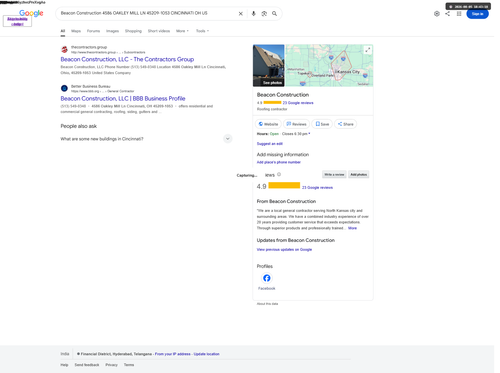
Task: Click the Share button in panel
Action: 345,124
